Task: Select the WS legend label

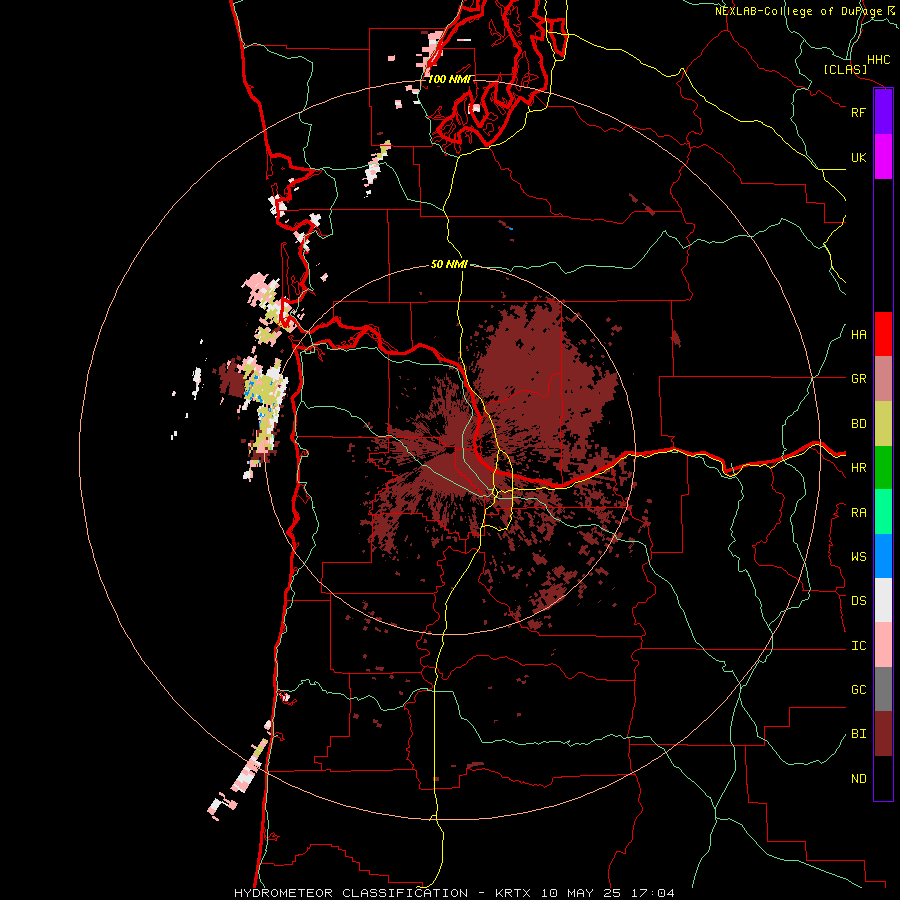Action: [858, 557]
